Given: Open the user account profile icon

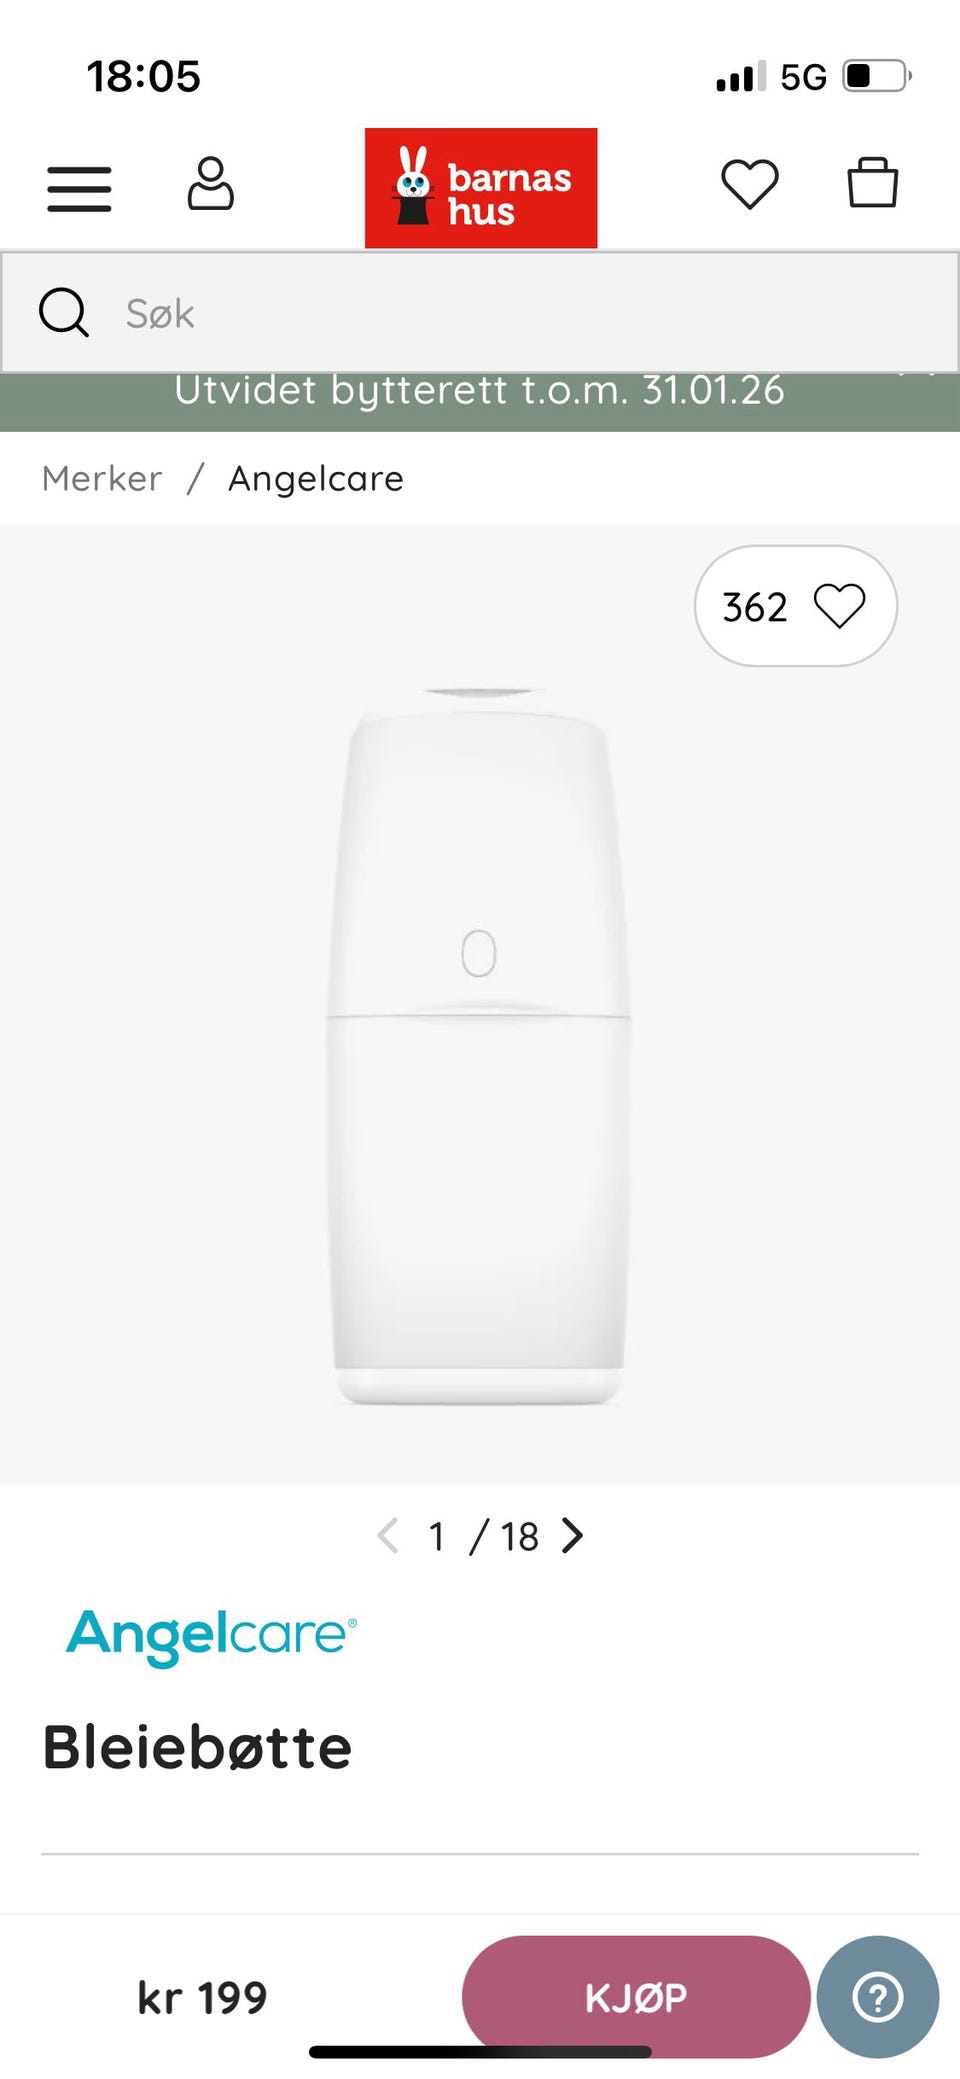Looking at the screenshot, I should (x=210, y=184).
